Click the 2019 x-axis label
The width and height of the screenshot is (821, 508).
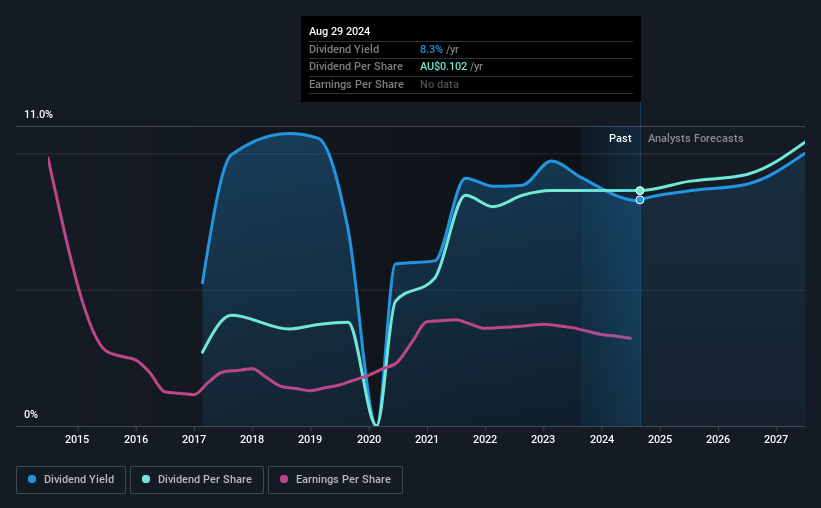(310, 439)
